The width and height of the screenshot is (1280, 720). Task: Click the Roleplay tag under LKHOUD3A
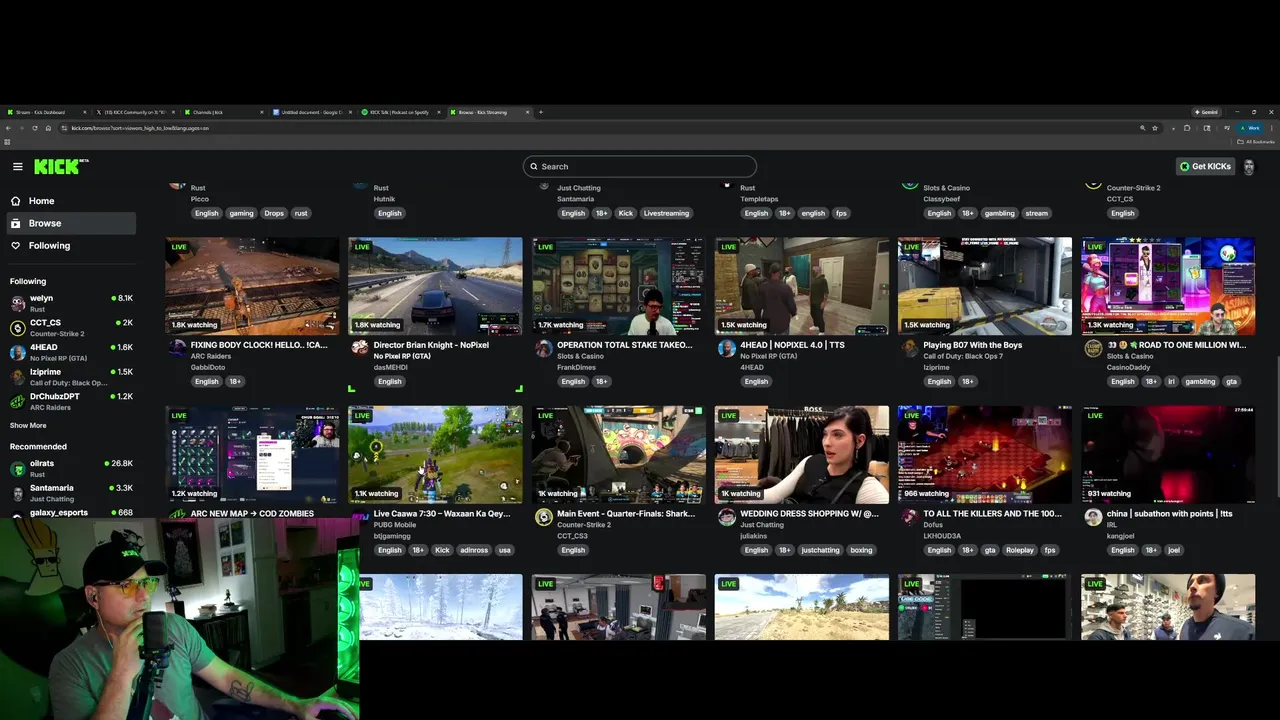(1020, 550)
